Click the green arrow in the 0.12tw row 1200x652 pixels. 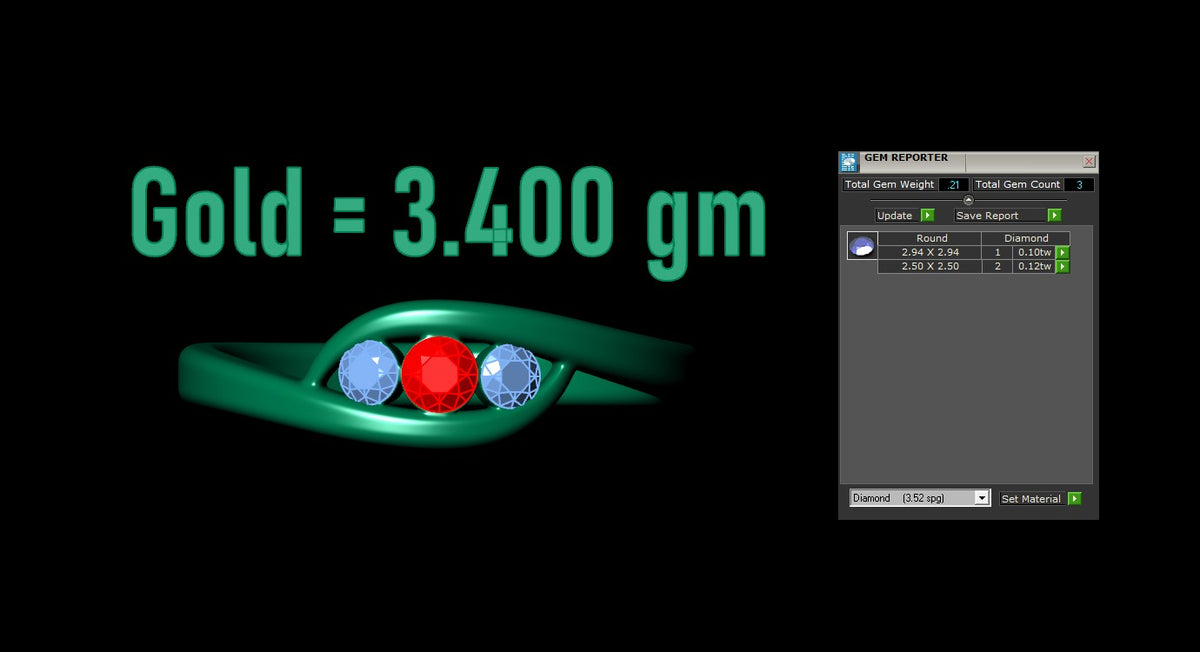point(1063,267)
